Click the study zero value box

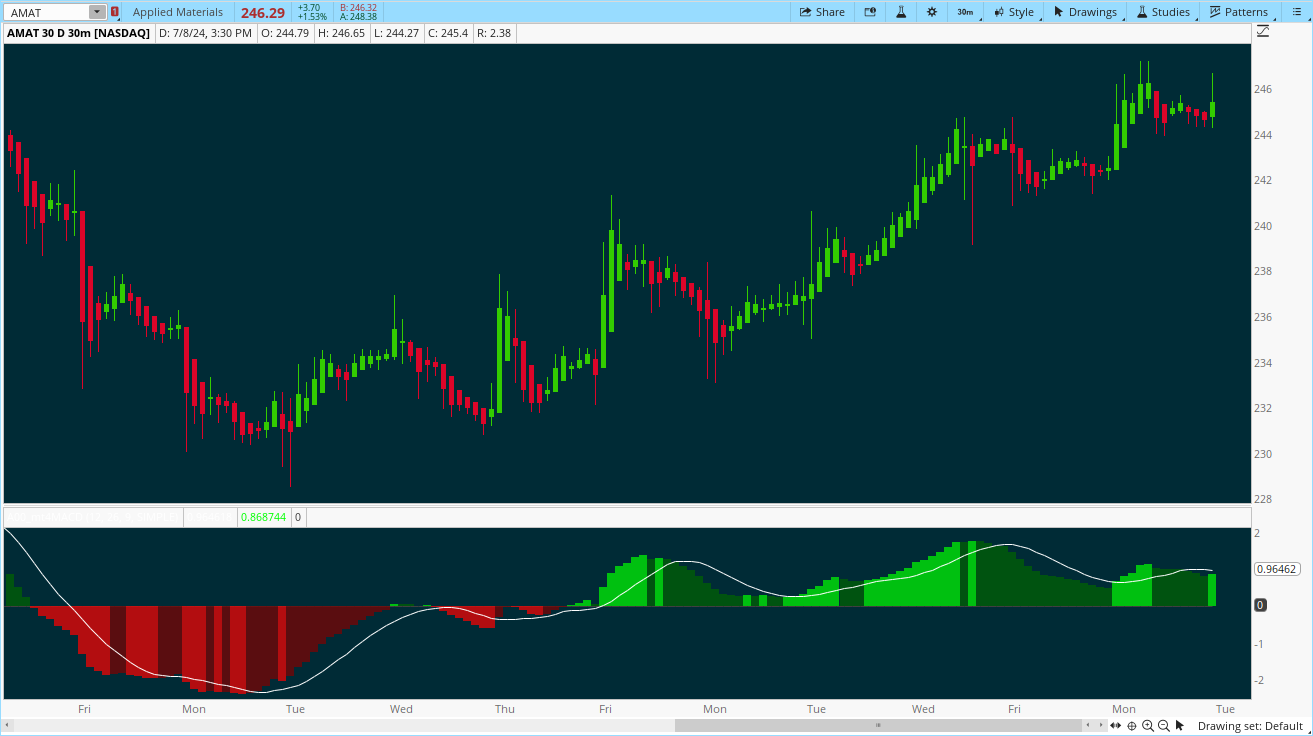[x=298, y=517]
